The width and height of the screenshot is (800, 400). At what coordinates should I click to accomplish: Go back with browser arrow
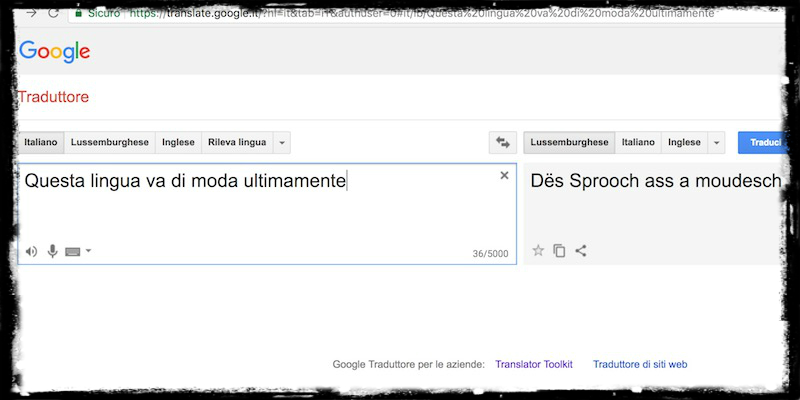[31, 13]
